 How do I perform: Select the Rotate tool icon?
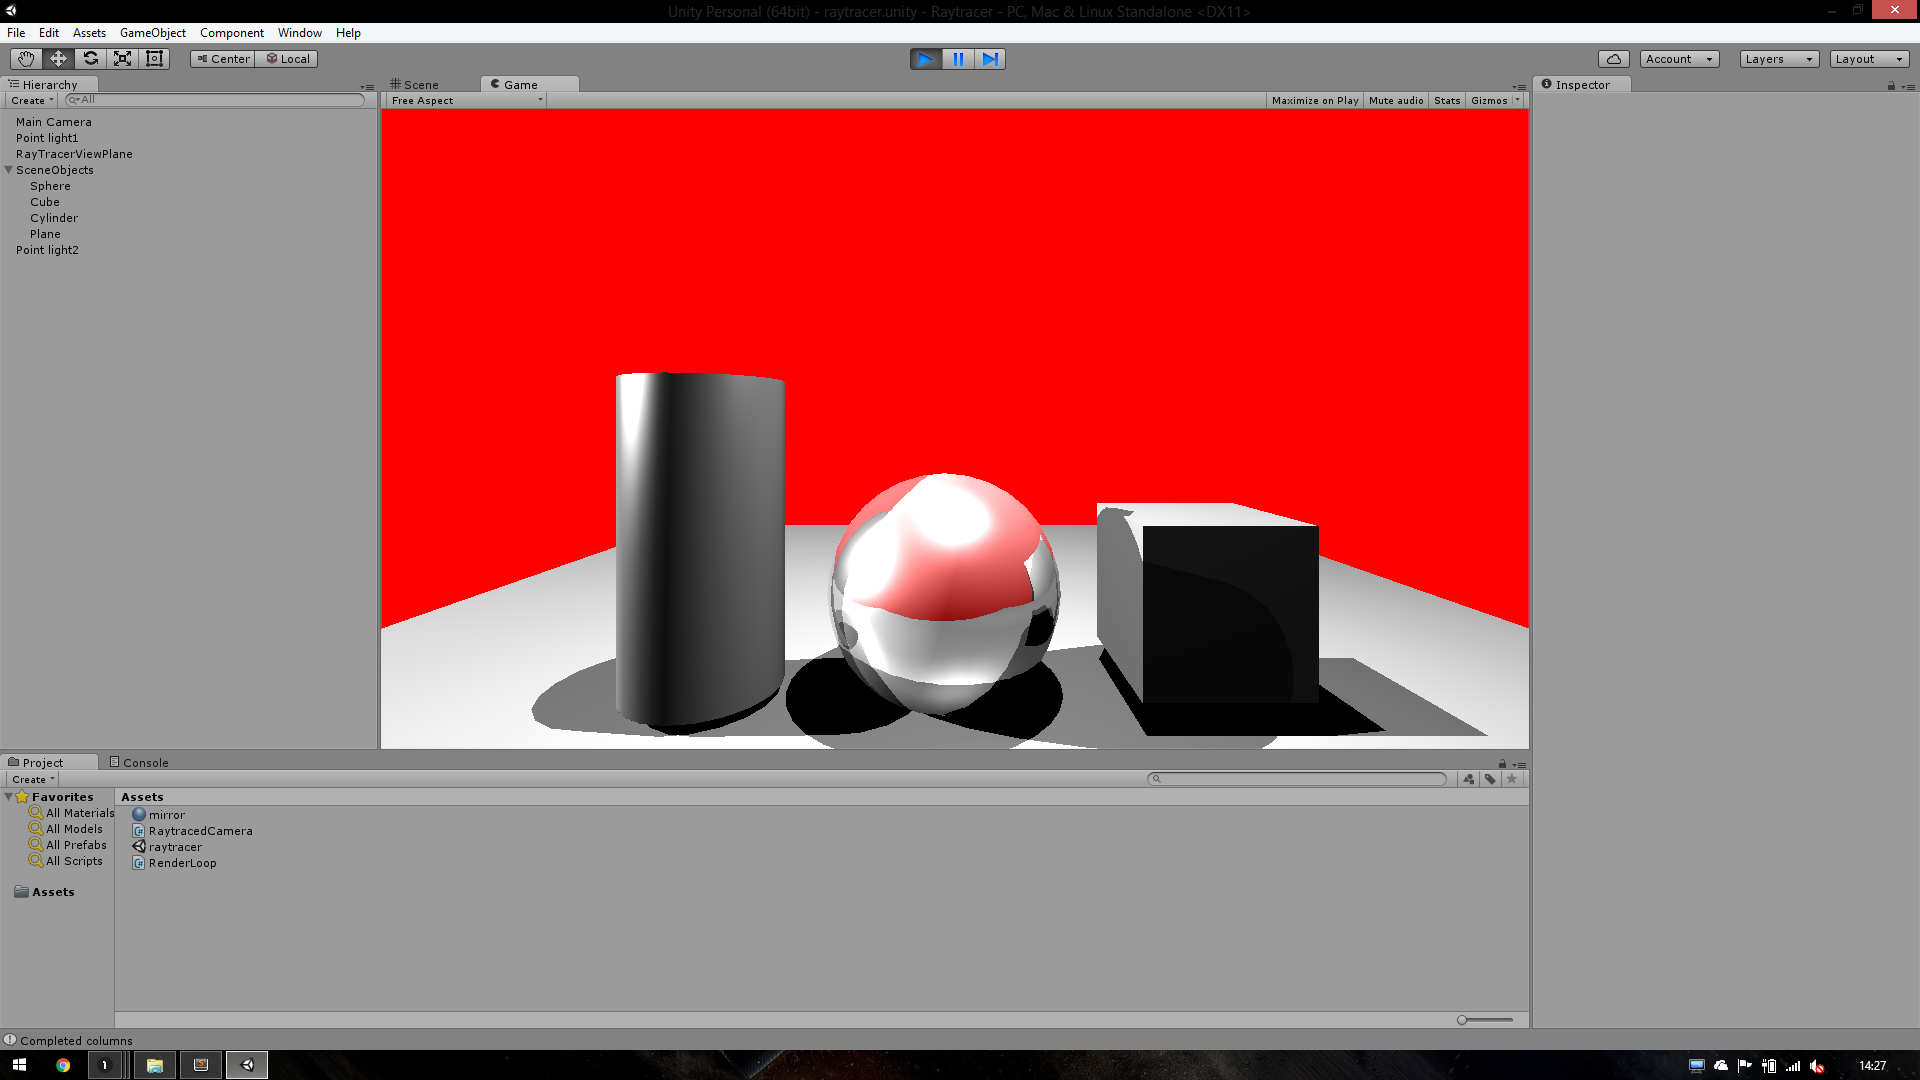coord(90,58)
